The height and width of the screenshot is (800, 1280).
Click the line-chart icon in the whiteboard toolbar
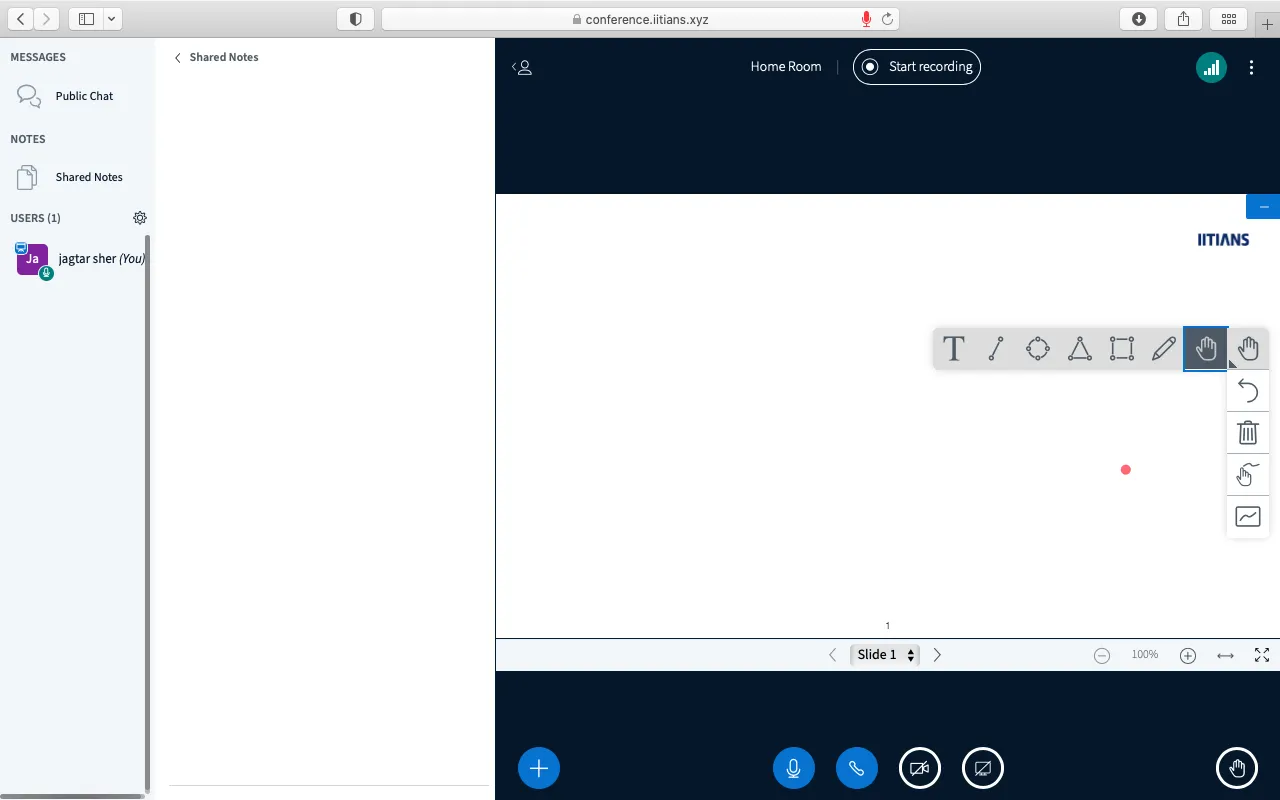point(1248,517)
